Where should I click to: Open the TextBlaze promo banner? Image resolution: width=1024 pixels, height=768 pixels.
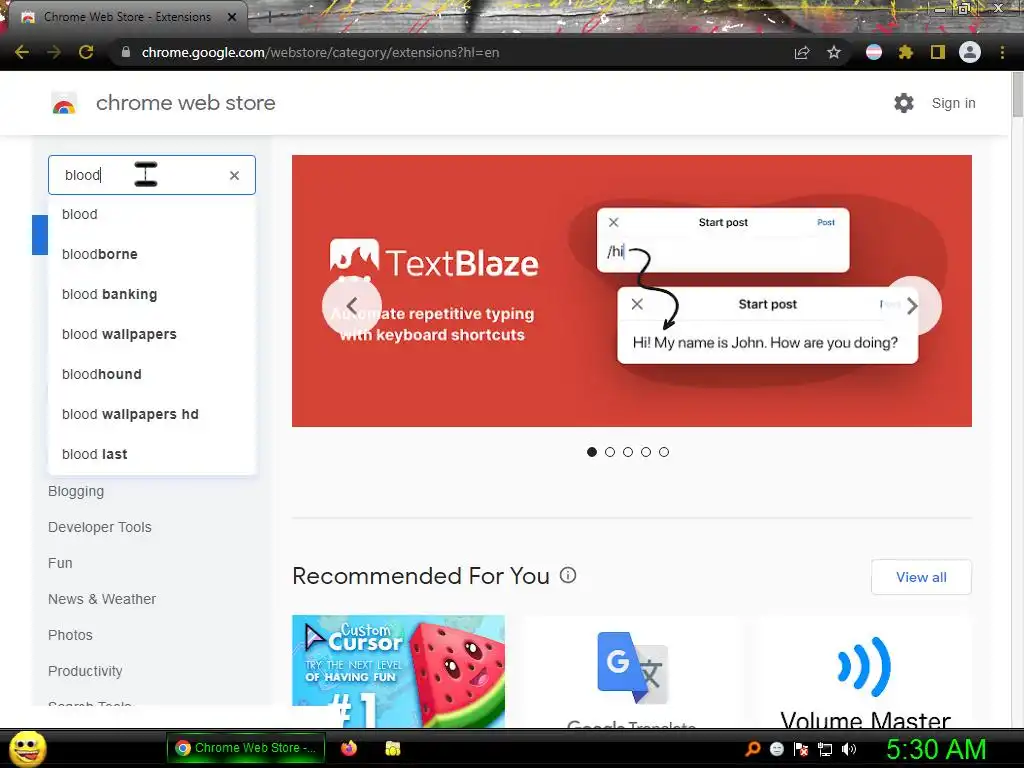[632, 291]
